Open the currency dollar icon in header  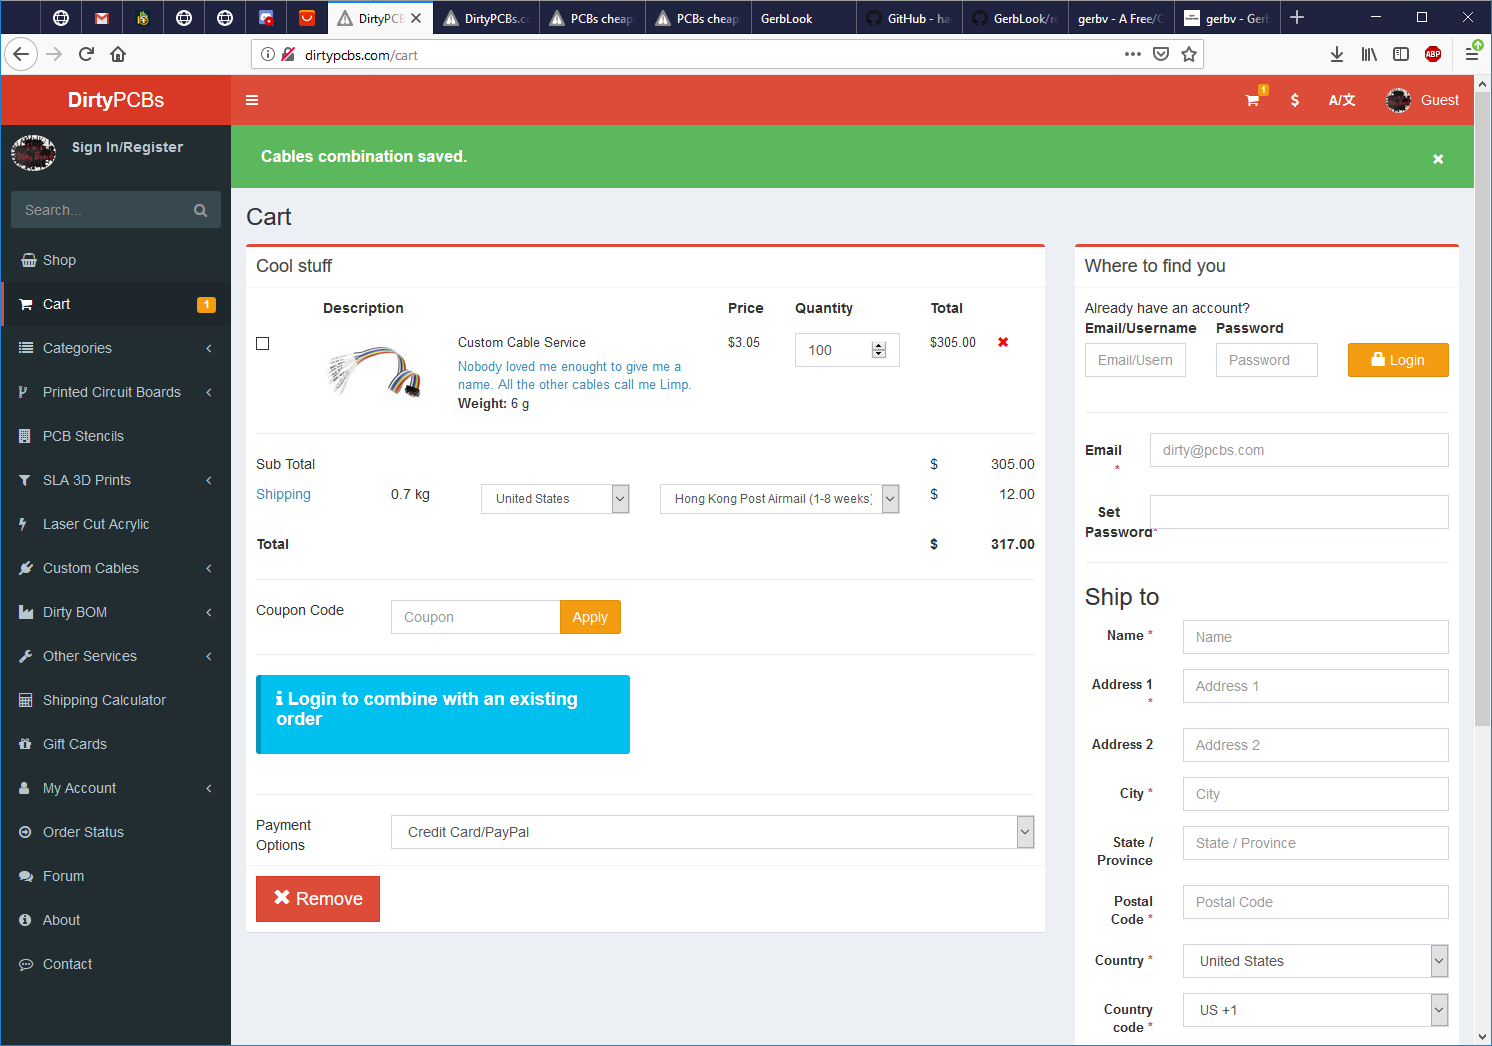(x=1295, y=100)
